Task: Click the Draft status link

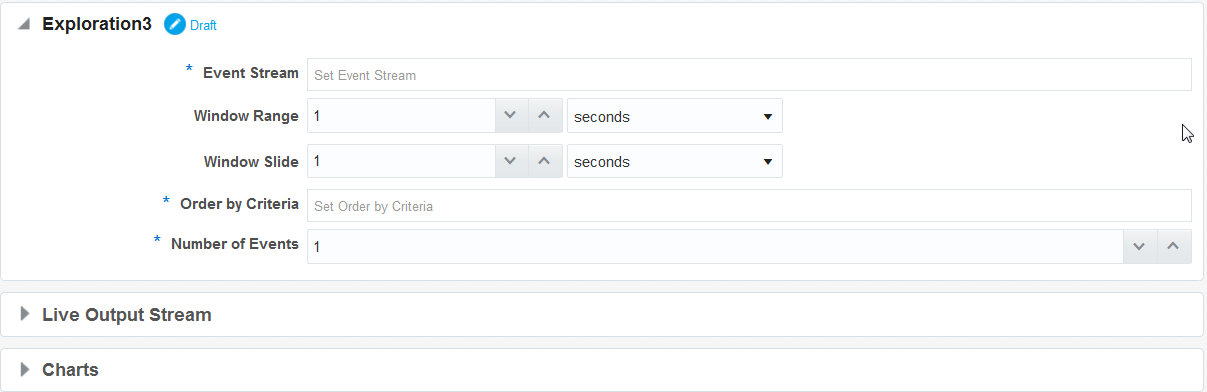Action: point(203,26)
